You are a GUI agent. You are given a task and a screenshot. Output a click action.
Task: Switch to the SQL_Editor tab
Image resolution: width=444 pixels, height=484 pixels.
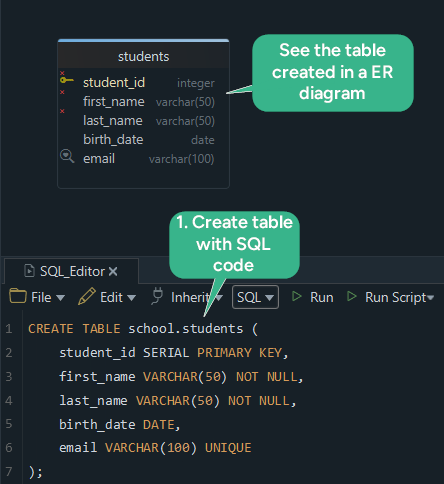tap(72, 271)
